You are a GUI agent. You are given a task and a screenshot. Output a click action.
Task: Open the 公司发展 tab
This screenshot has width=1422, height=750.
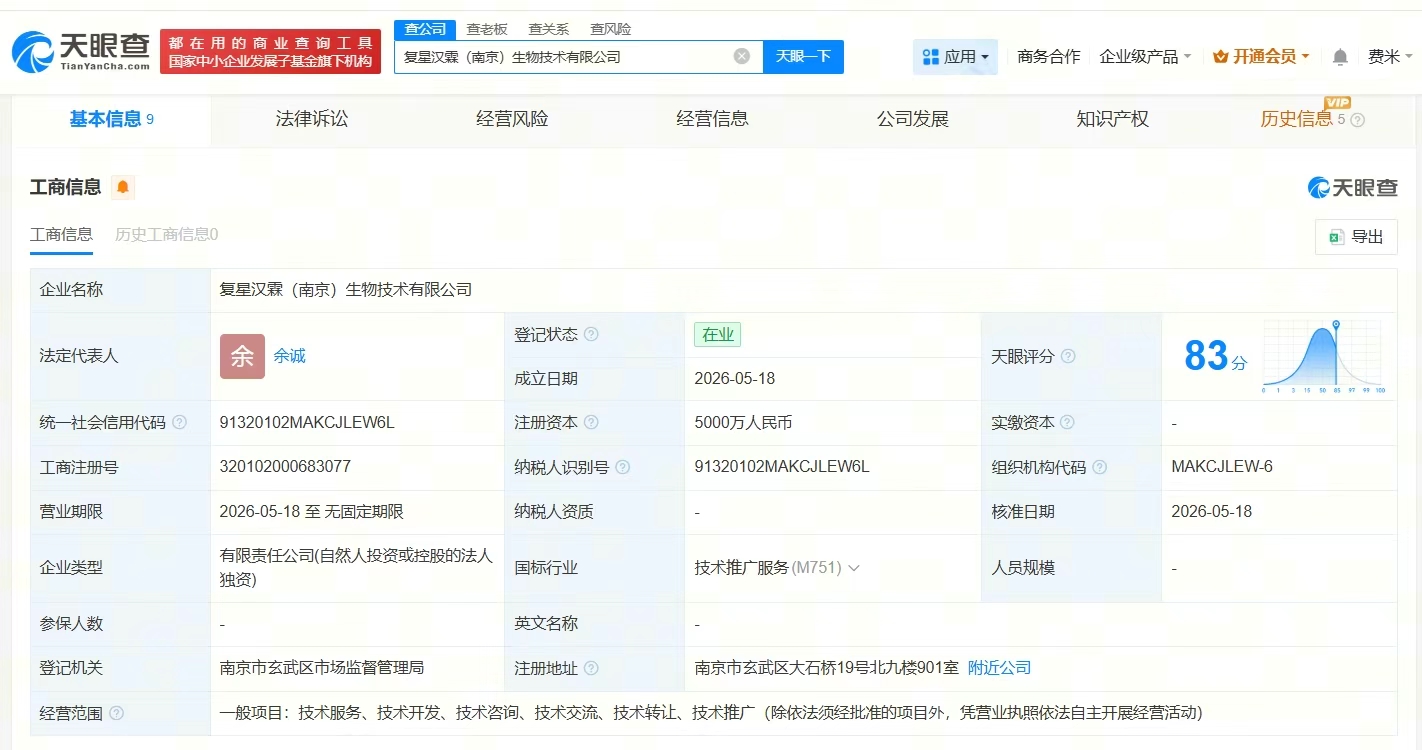click(912, 119)
